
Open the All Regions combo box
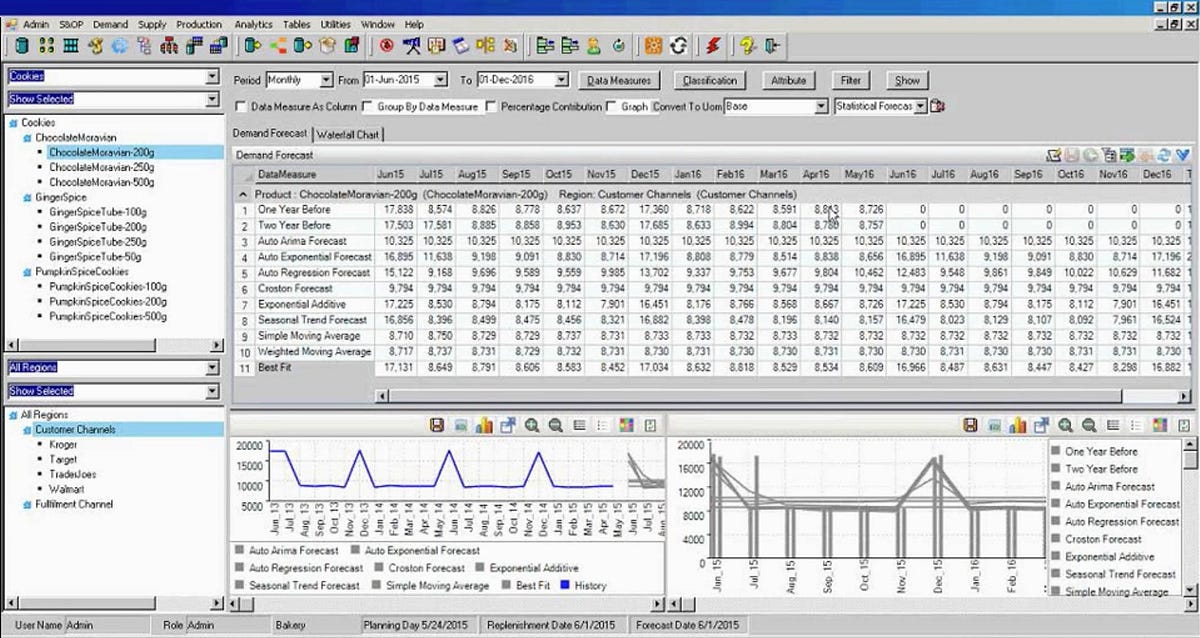211,368
